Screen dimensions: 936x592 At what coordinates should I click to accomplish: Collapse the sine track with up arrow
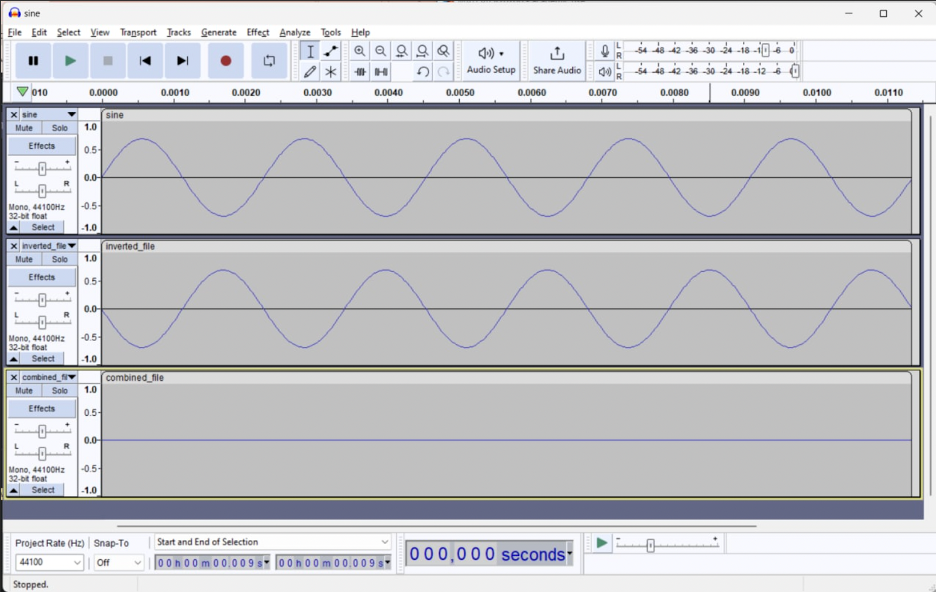click(14, 227)
